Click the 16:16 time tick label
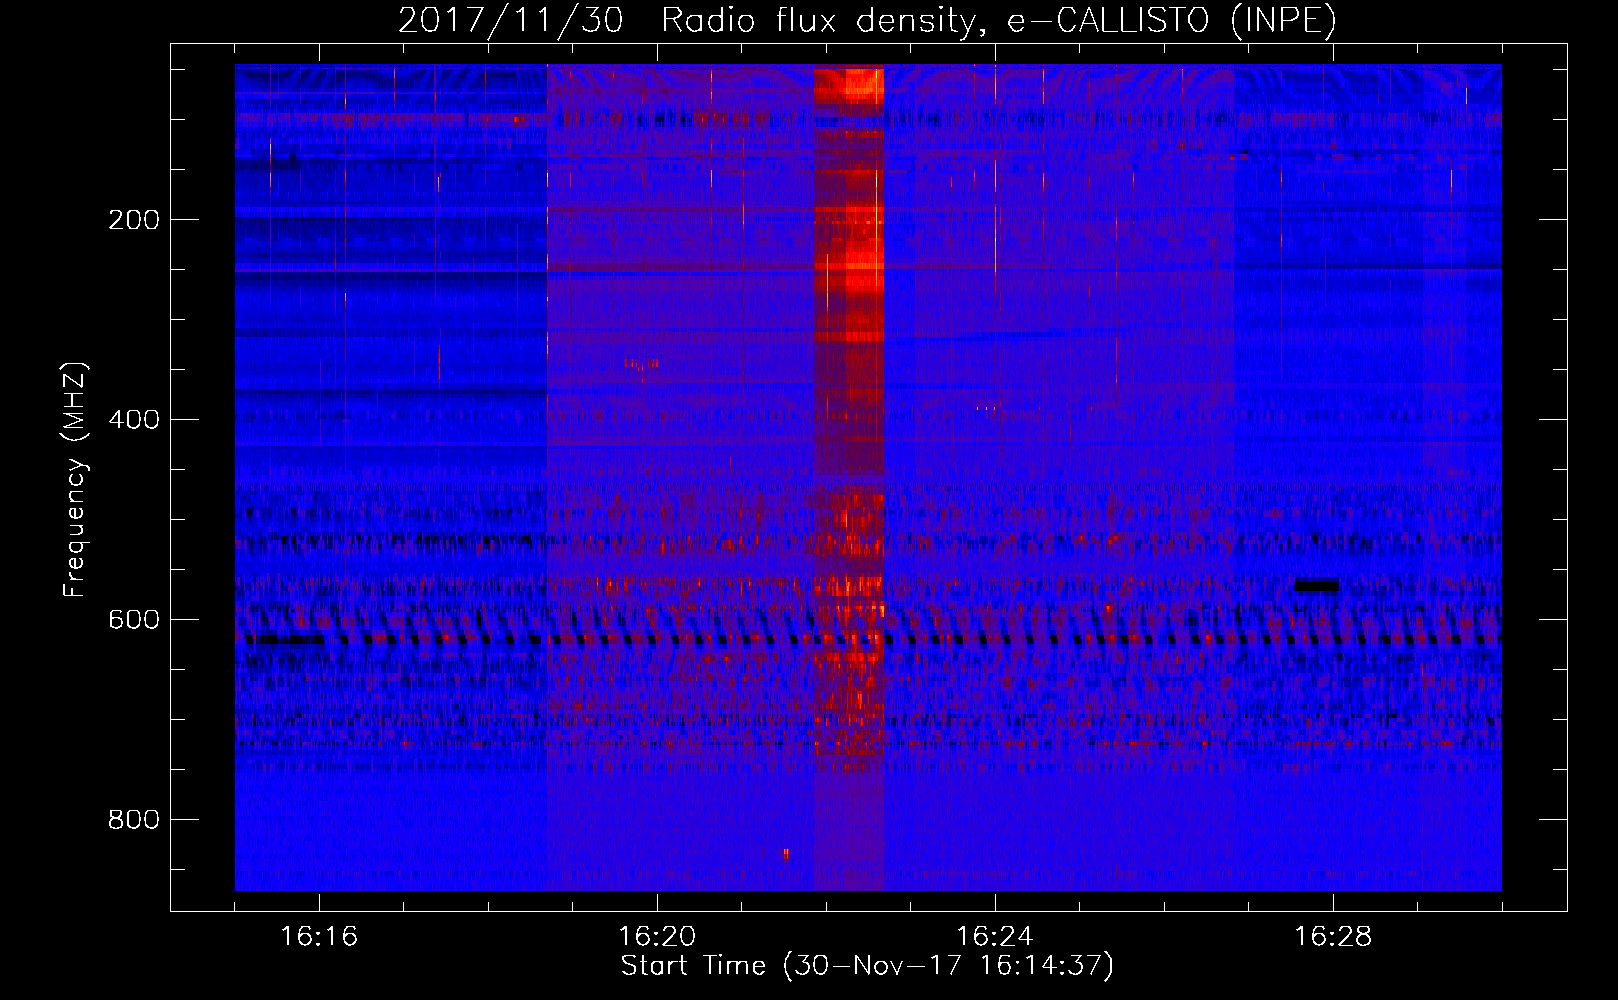 (x=319, y=937)
